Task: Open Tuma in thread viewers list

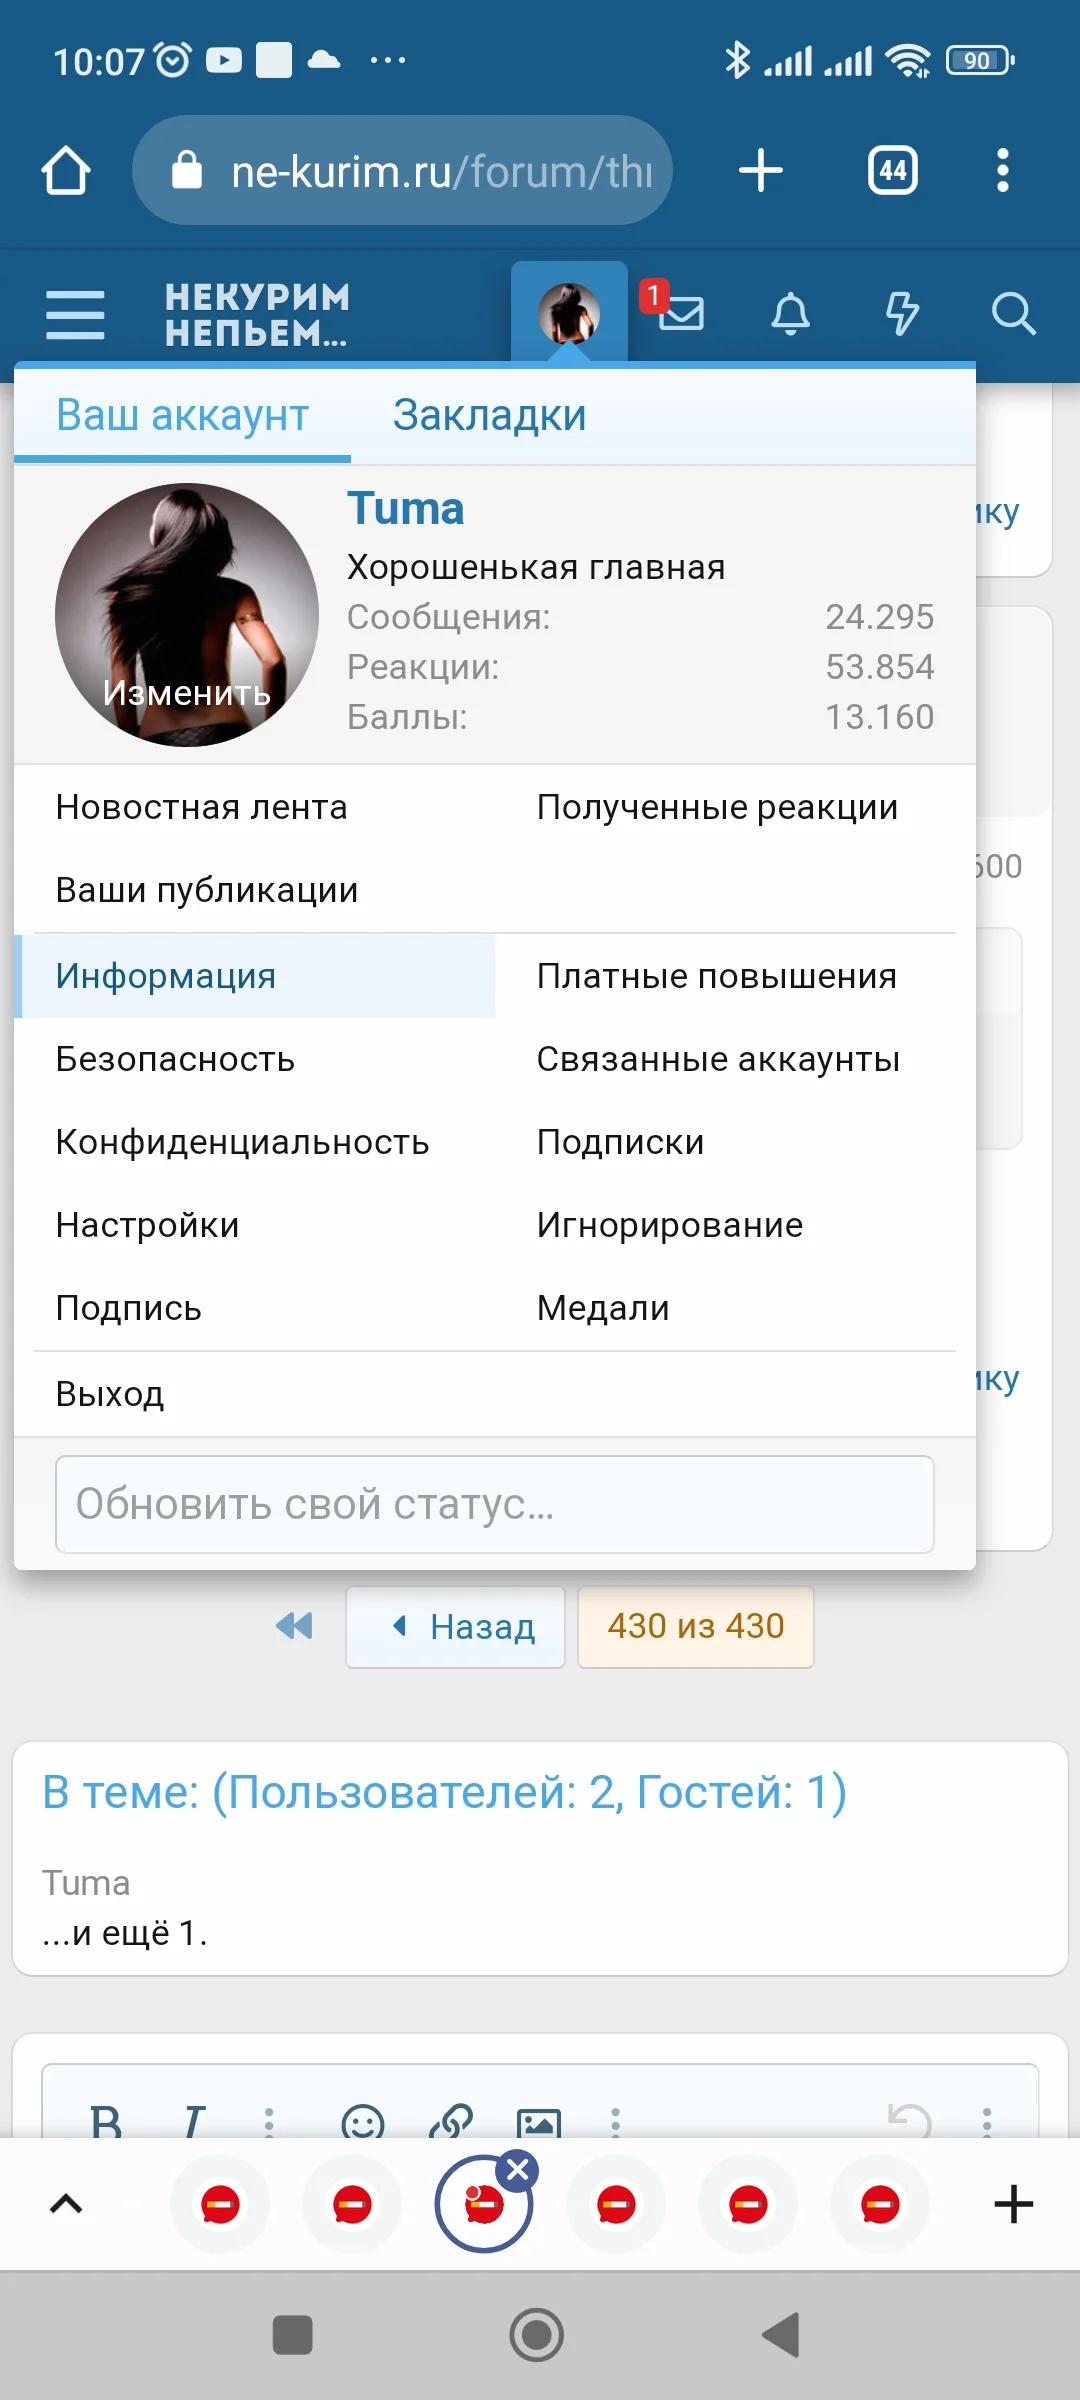Action: click(86, 1883)
